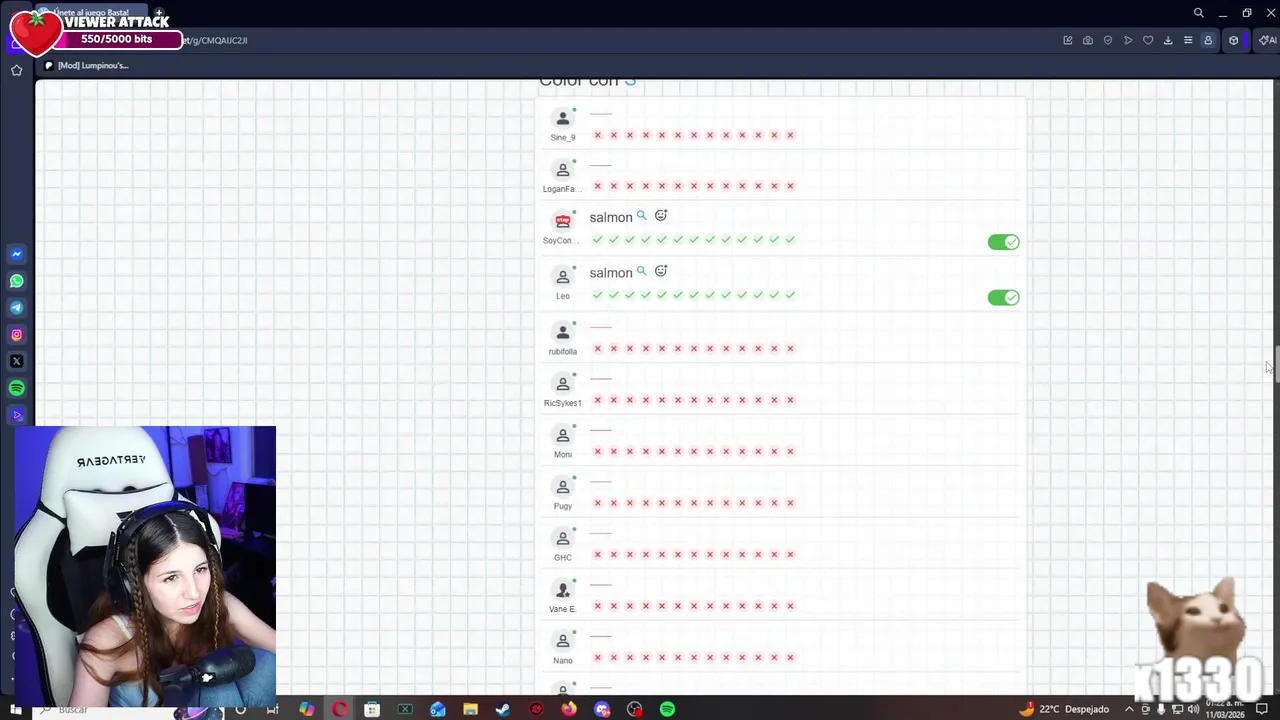1280x720 pixels.
Task: Open bookmarks star in sidebar
Action: [17, 70]
